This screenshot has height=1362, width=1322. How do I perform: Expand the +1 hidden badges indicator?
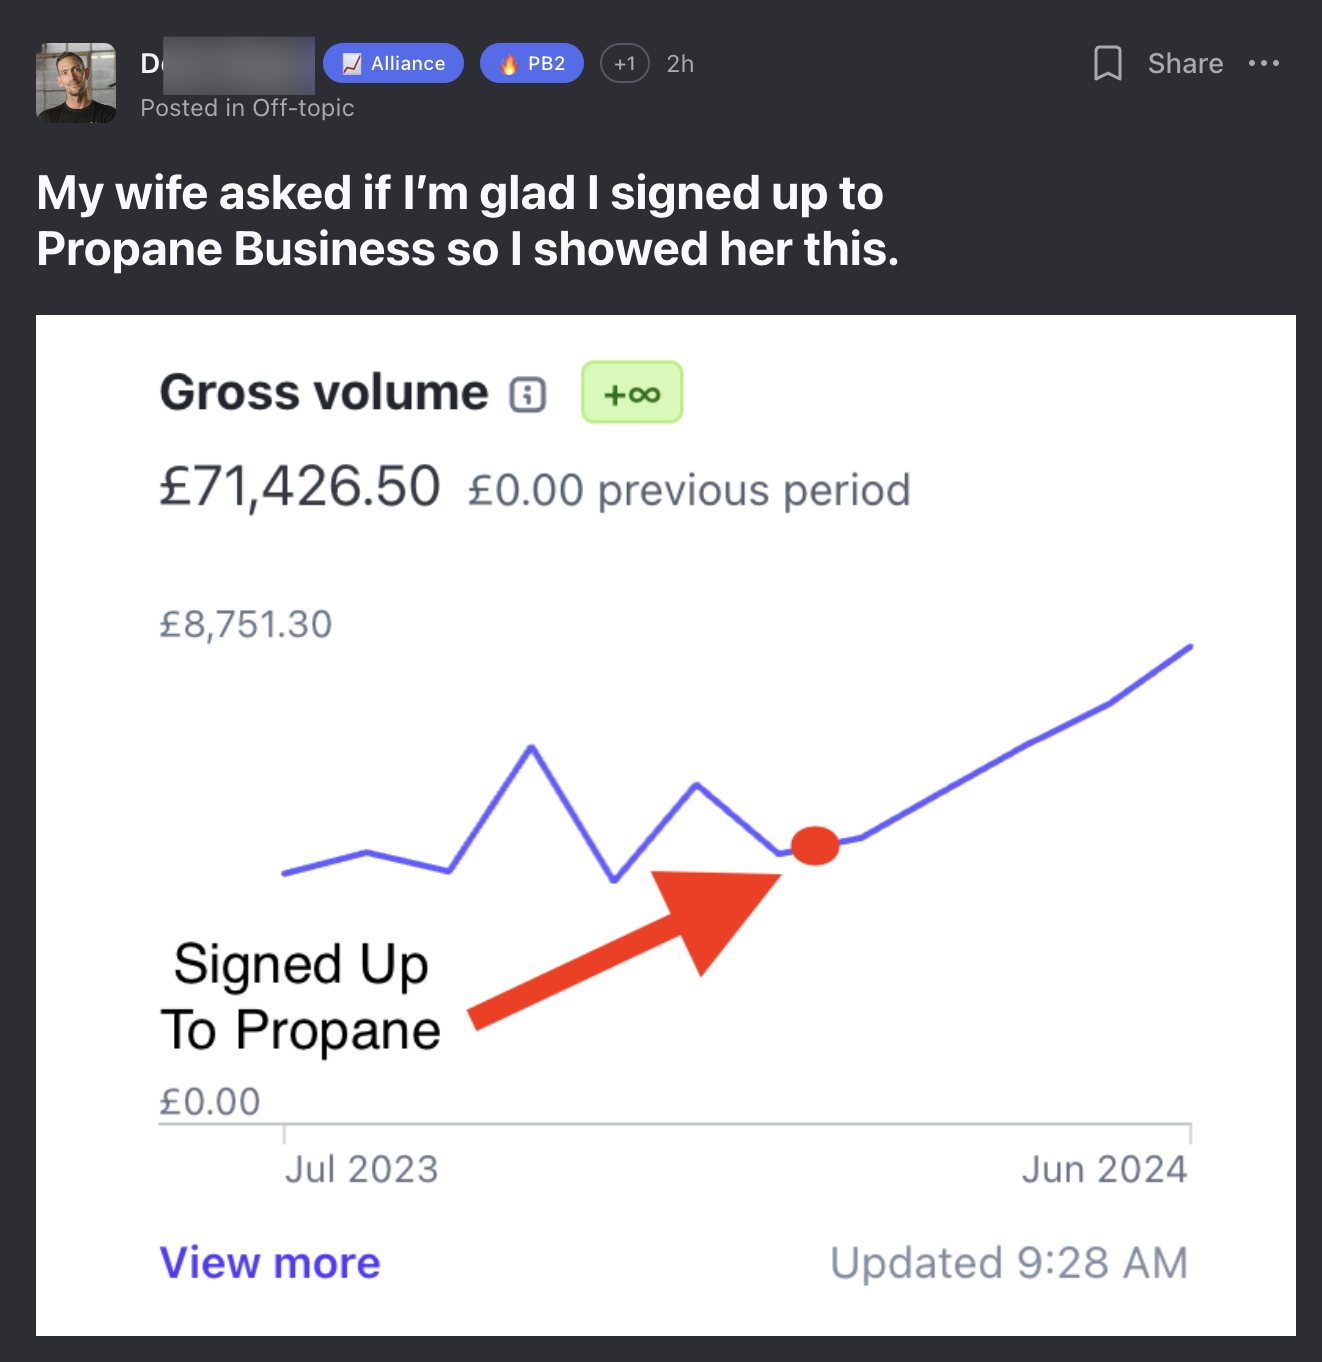click(624, 63)
